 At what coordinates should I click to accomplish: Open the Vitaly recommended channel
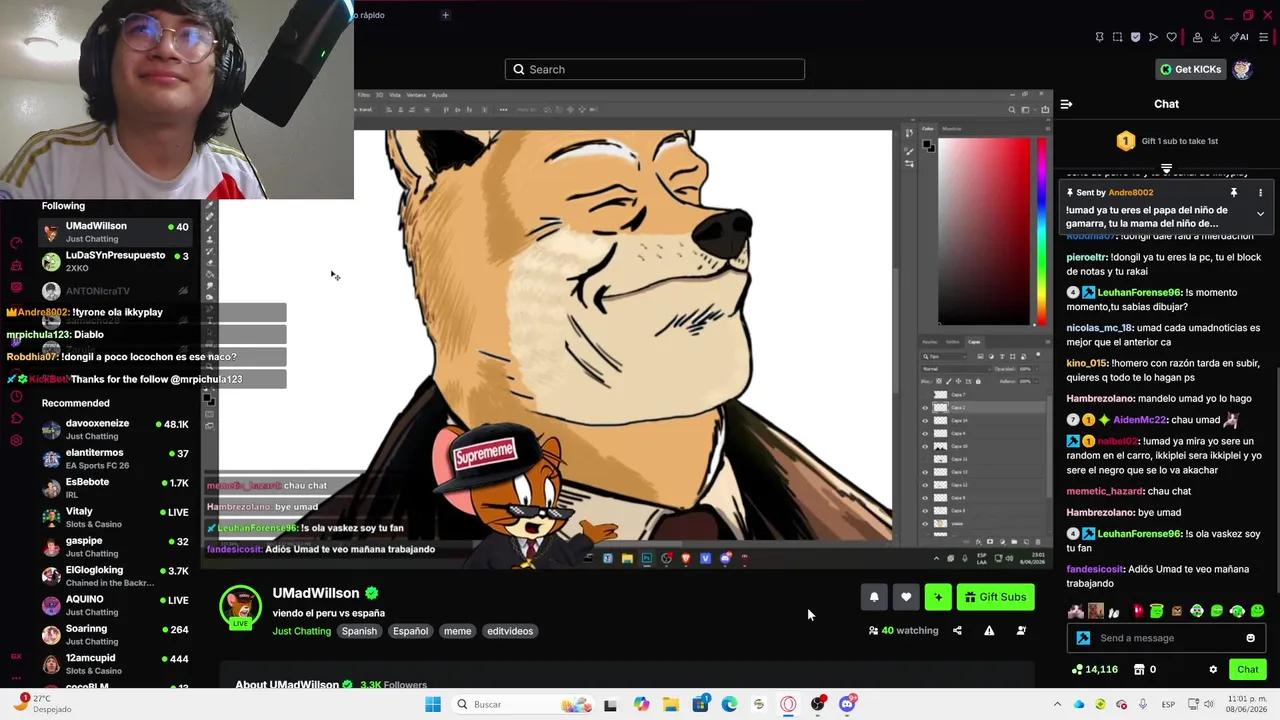click(x=115, y=517)
